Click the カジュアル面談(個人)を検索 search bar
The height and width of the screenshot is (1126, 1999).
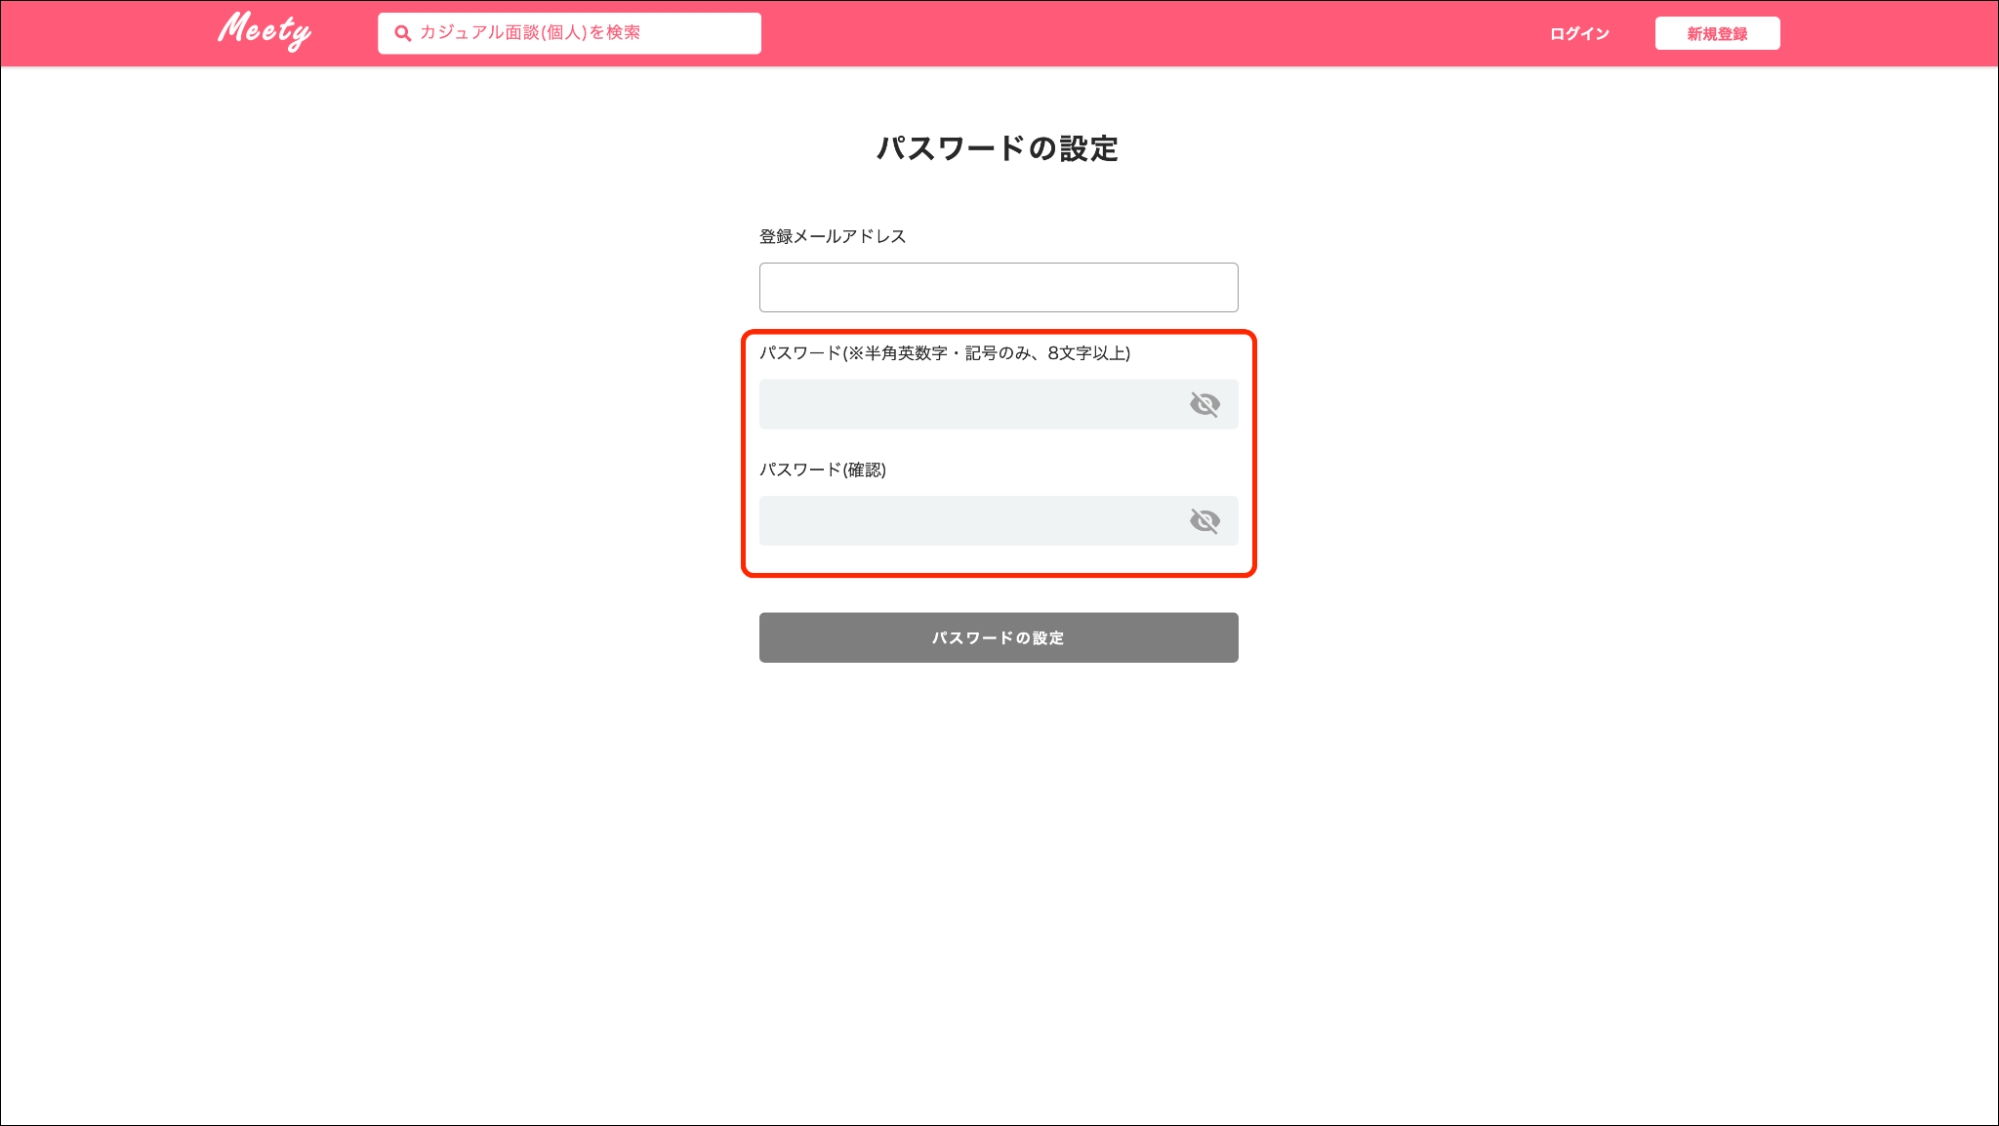point(570,31)
